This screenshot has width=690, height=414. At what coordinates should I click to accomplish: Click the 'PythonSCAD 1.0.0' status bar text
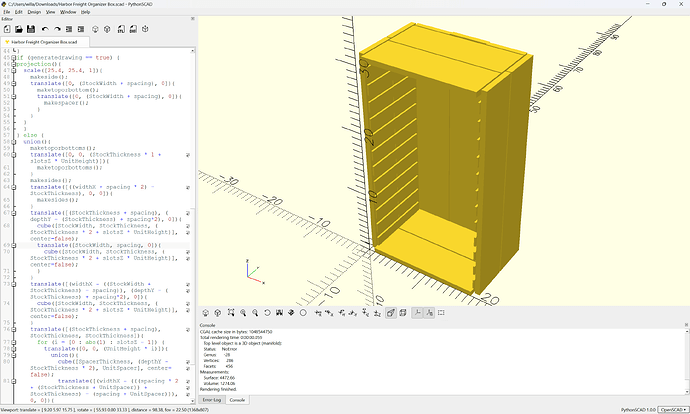(638, 410)
